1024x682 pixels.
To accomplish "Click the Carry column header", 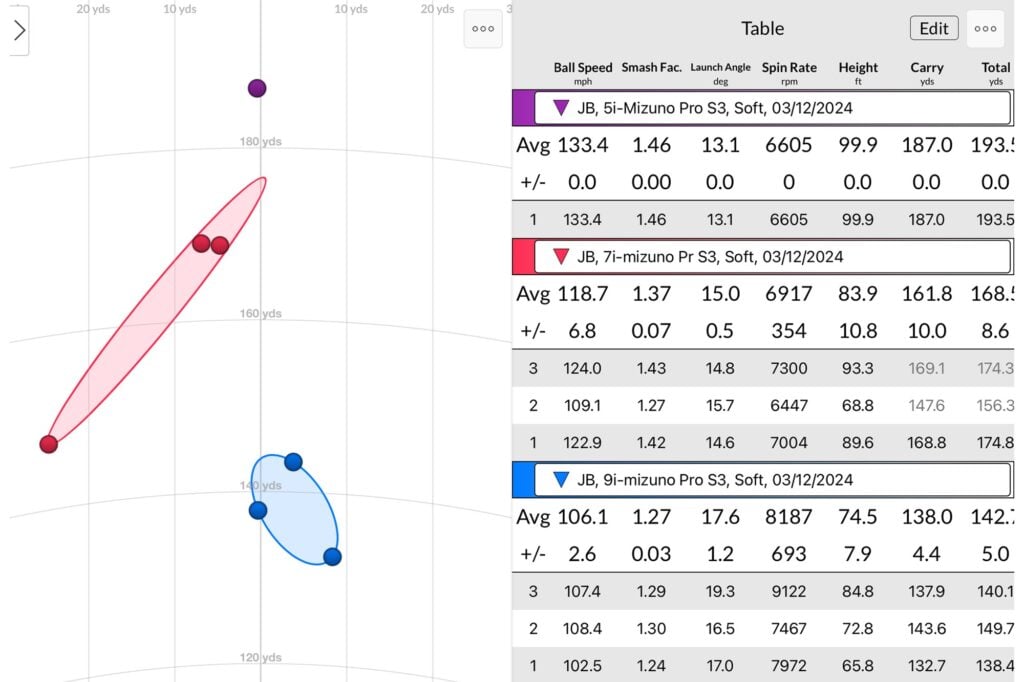I will (x=926, y=73).
